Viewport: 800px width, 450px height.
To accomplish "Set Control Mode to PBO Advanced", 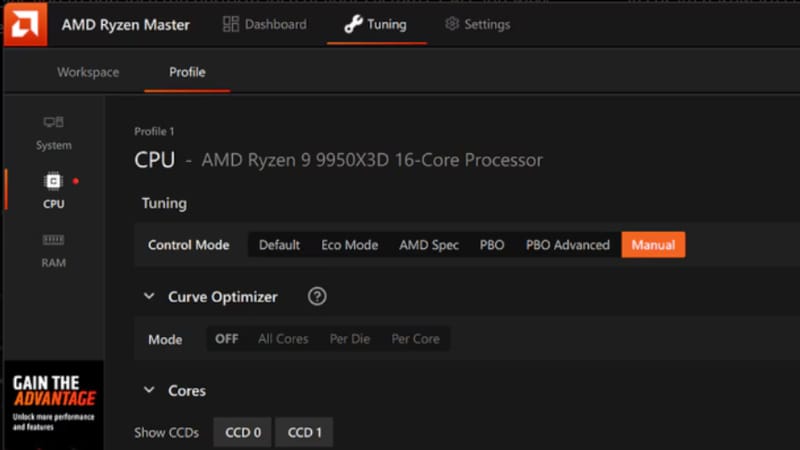I will coord(567,245).
